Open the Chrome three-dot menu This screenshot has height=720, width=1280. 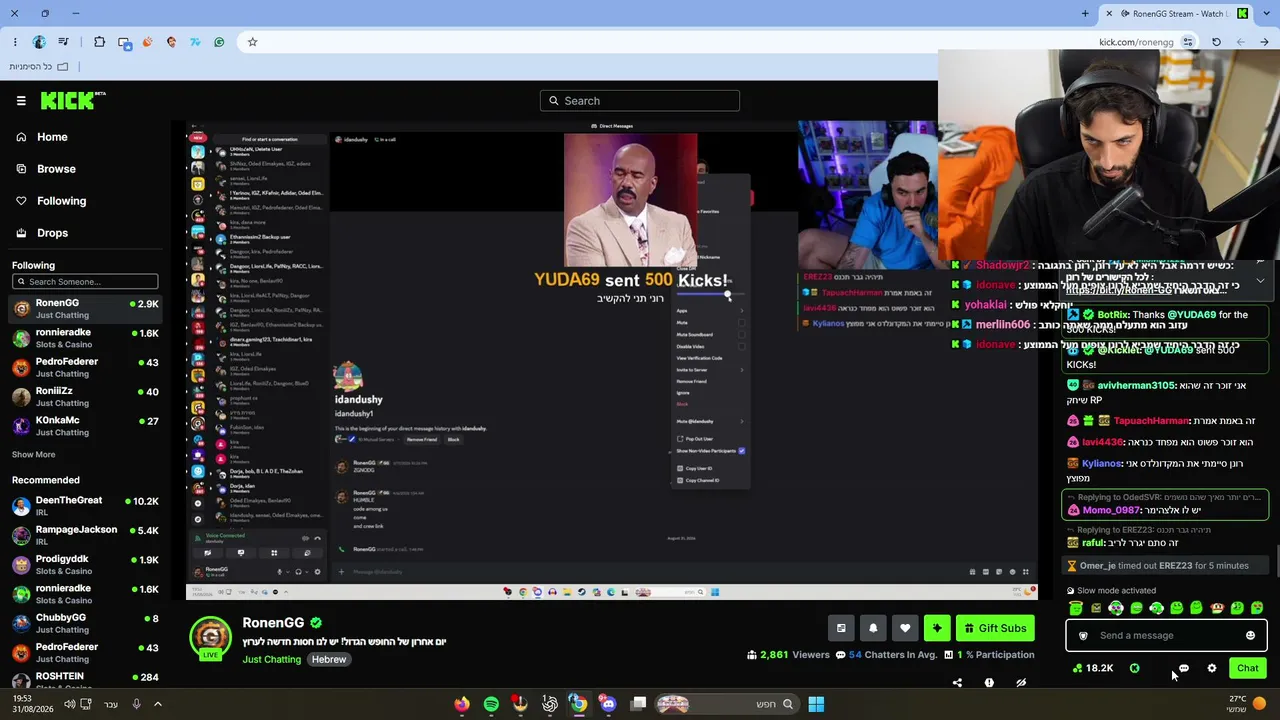coord(15,42)
